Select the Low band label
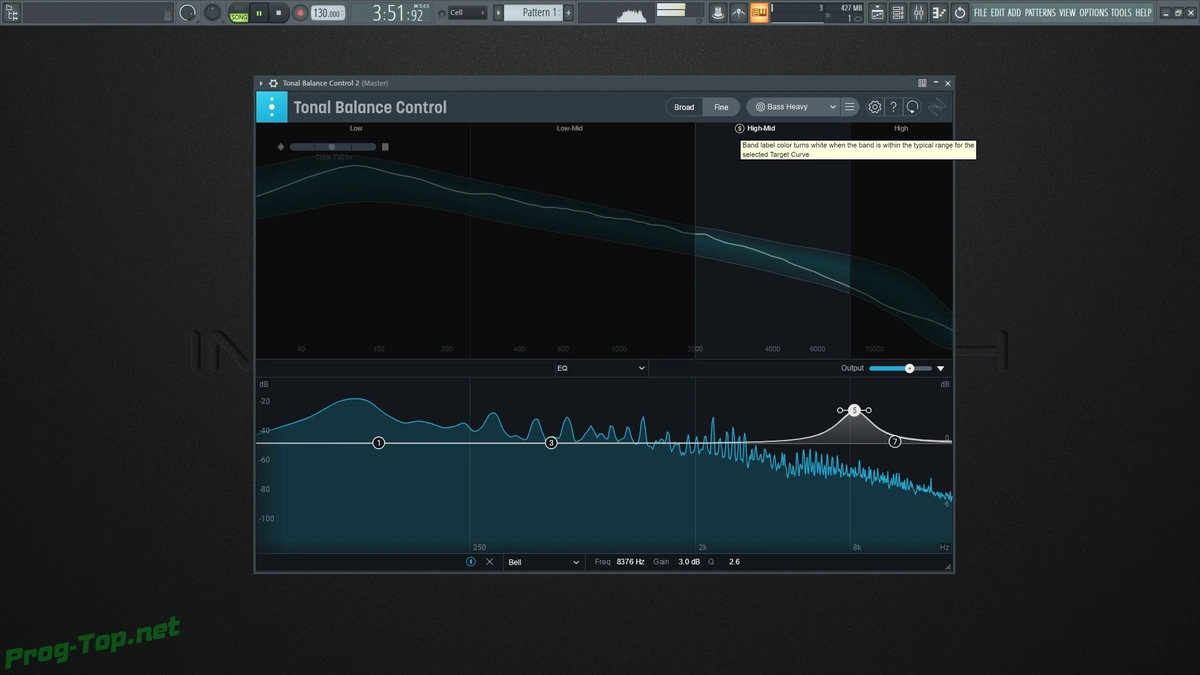 [356, 128]
